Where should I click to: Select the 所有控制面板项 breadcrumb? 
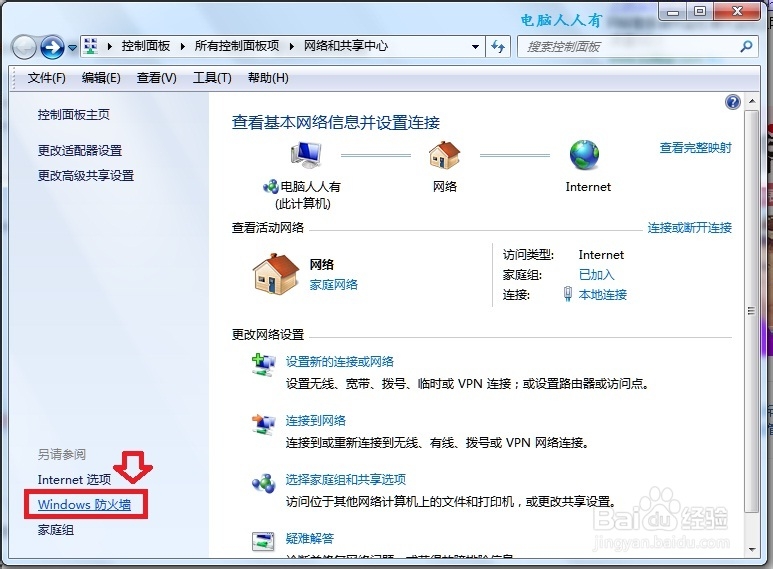tap(237, 46)
